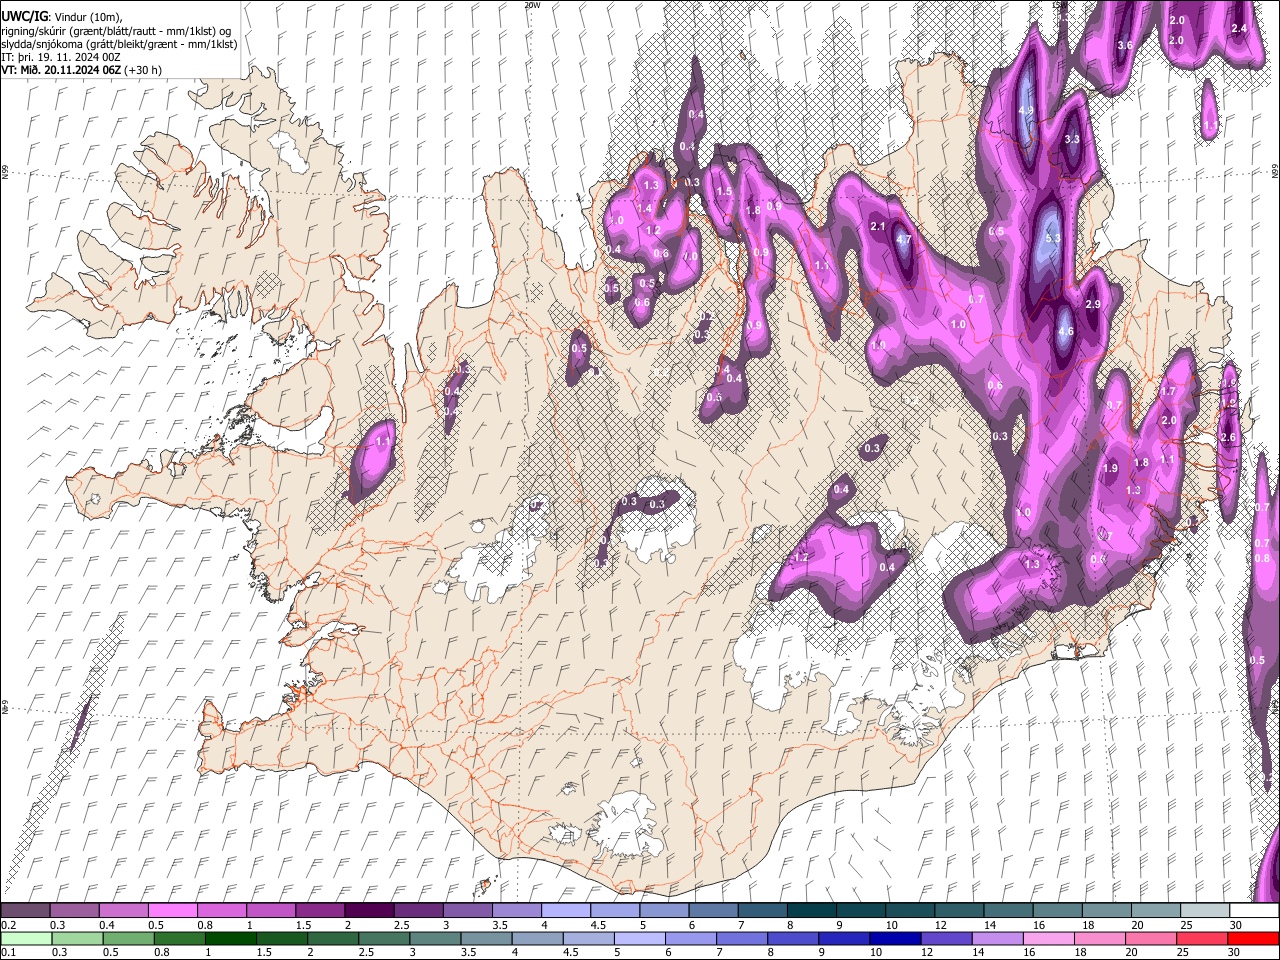Click top-row dark purple swatch between 2 and 2.5

[x=368, y=910]
